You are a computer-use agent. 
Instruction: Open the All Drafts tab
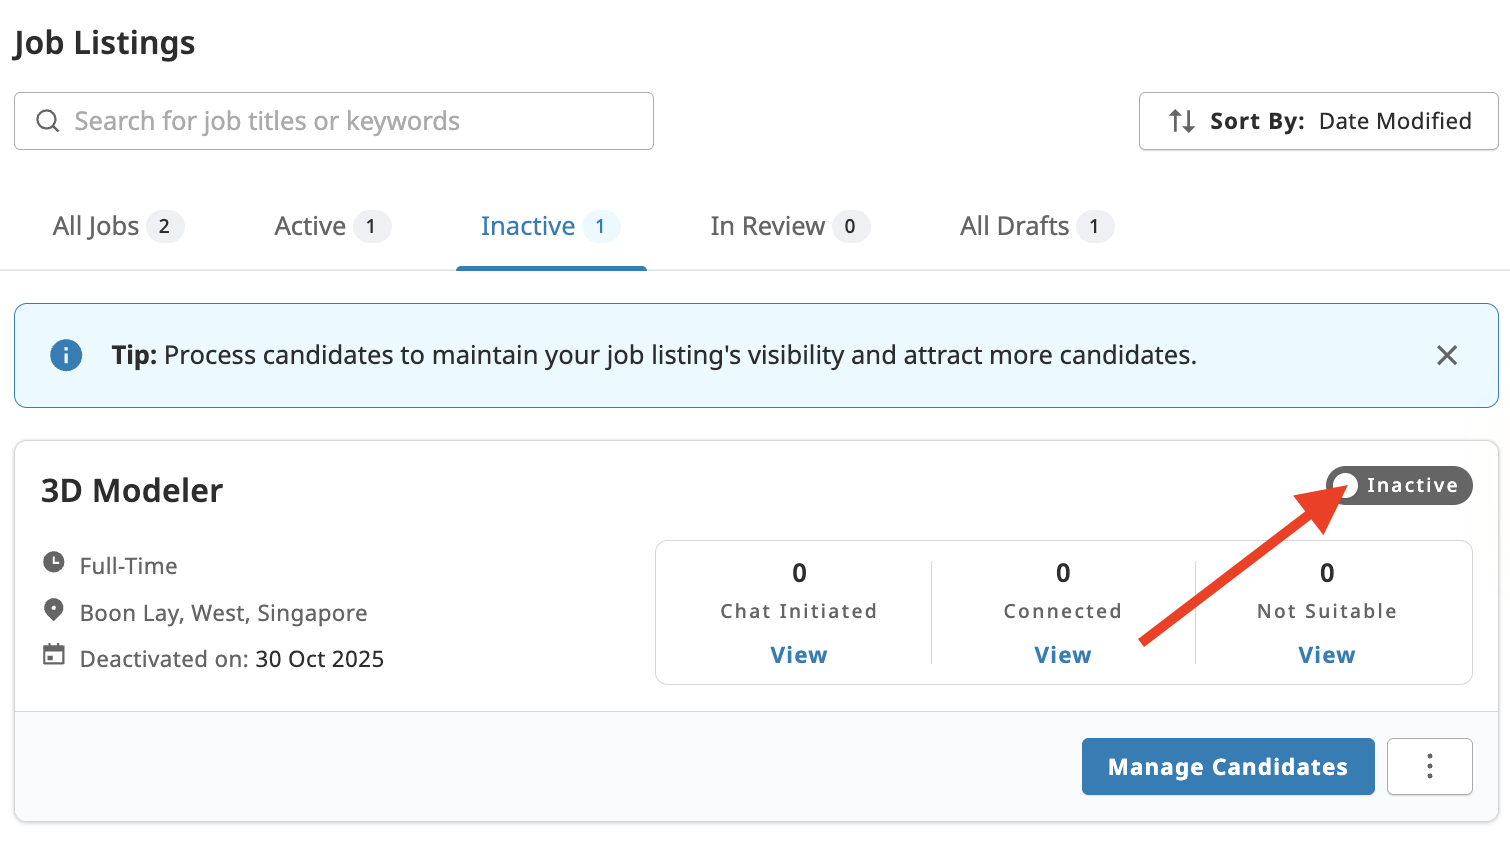coord(1035,226)
